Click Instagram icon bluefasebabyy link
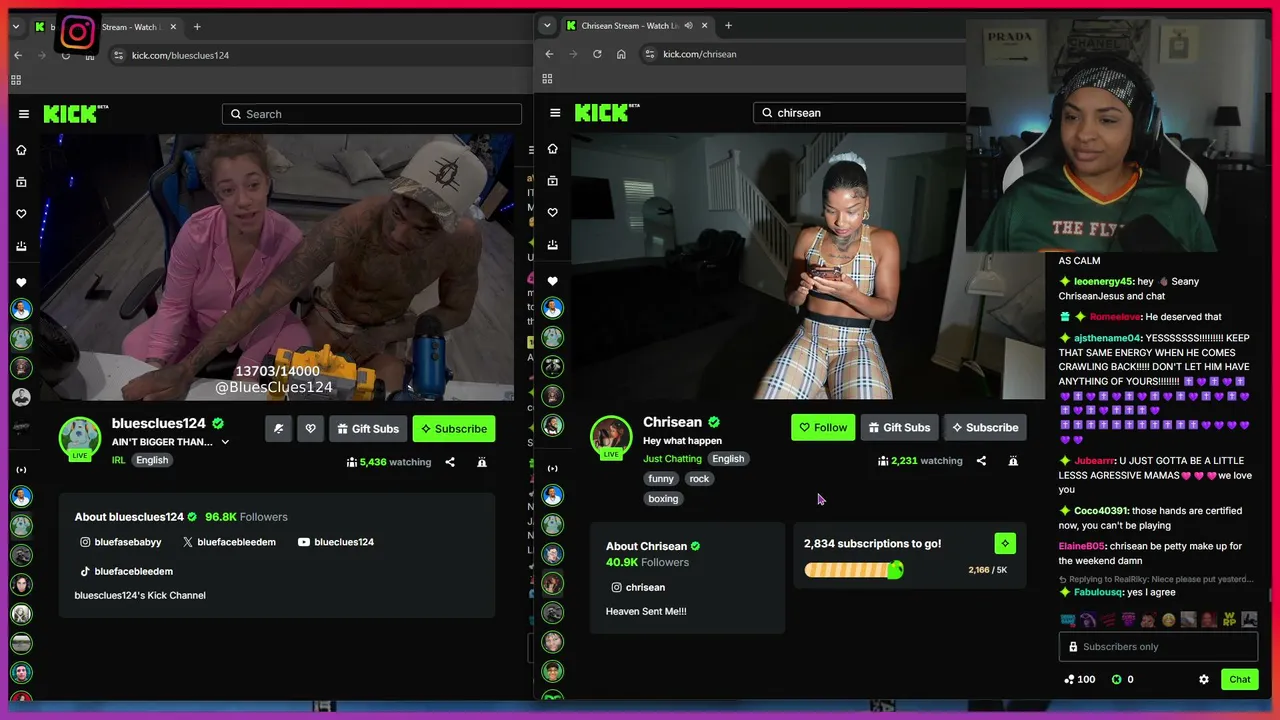 point(121,542)
